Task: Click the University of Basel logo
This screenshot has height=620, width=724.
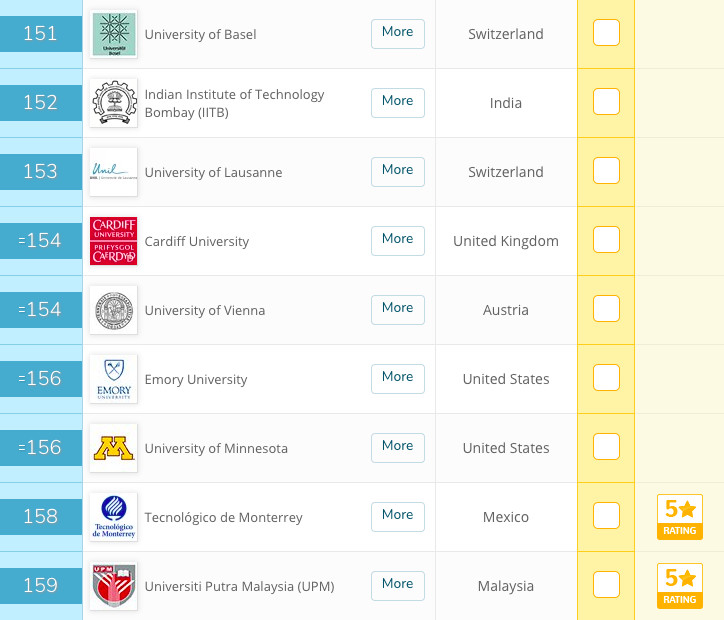Action: tap(114, 34)
